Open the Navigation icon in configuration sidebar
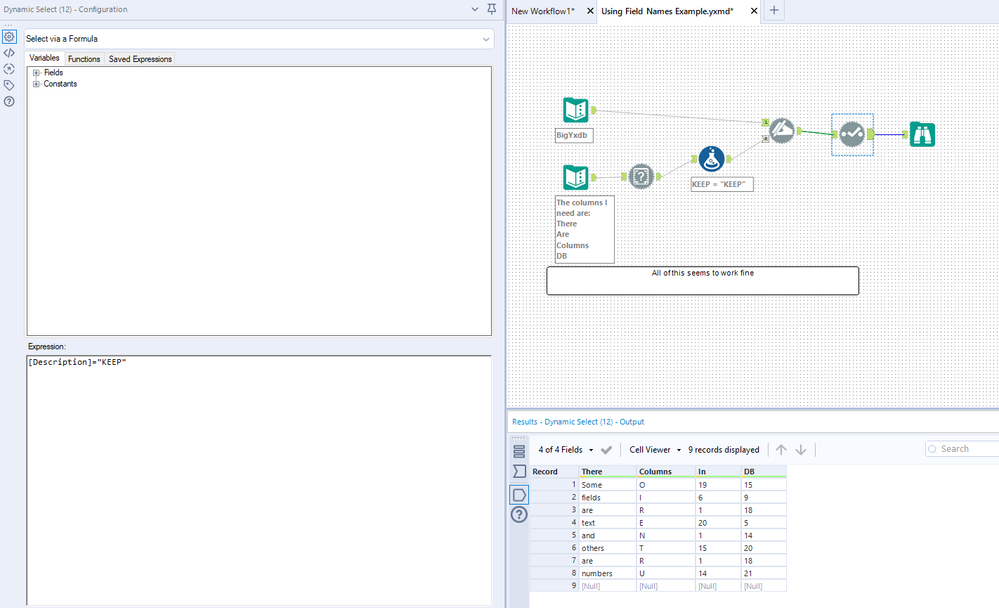This screenshot has height=608, width=999. (x=9, y=69)
